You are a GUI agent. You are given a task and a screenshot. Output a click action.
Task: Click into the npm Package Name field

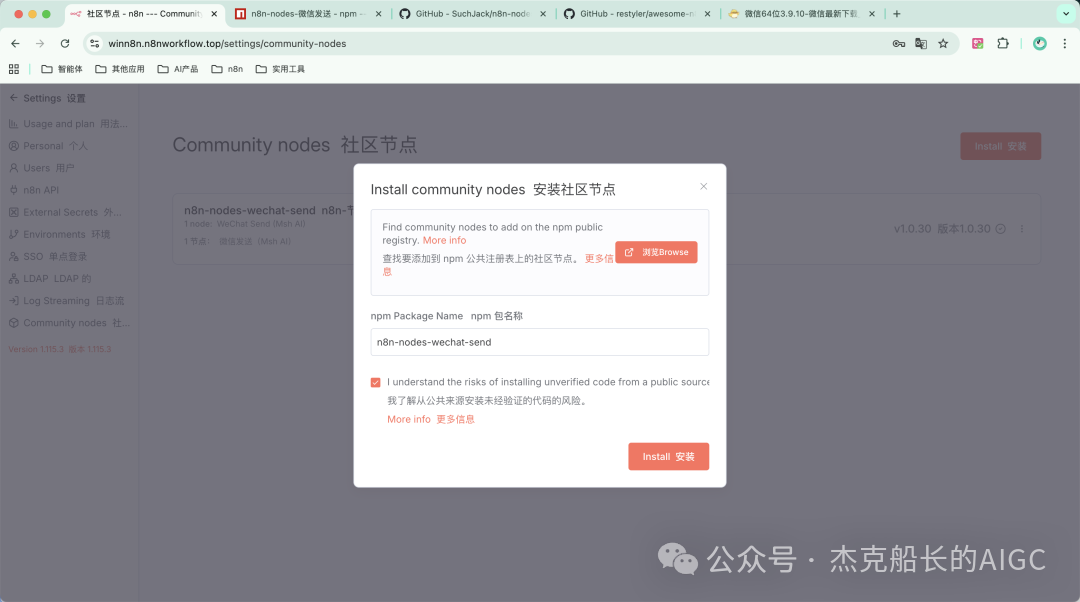(539, 342)
